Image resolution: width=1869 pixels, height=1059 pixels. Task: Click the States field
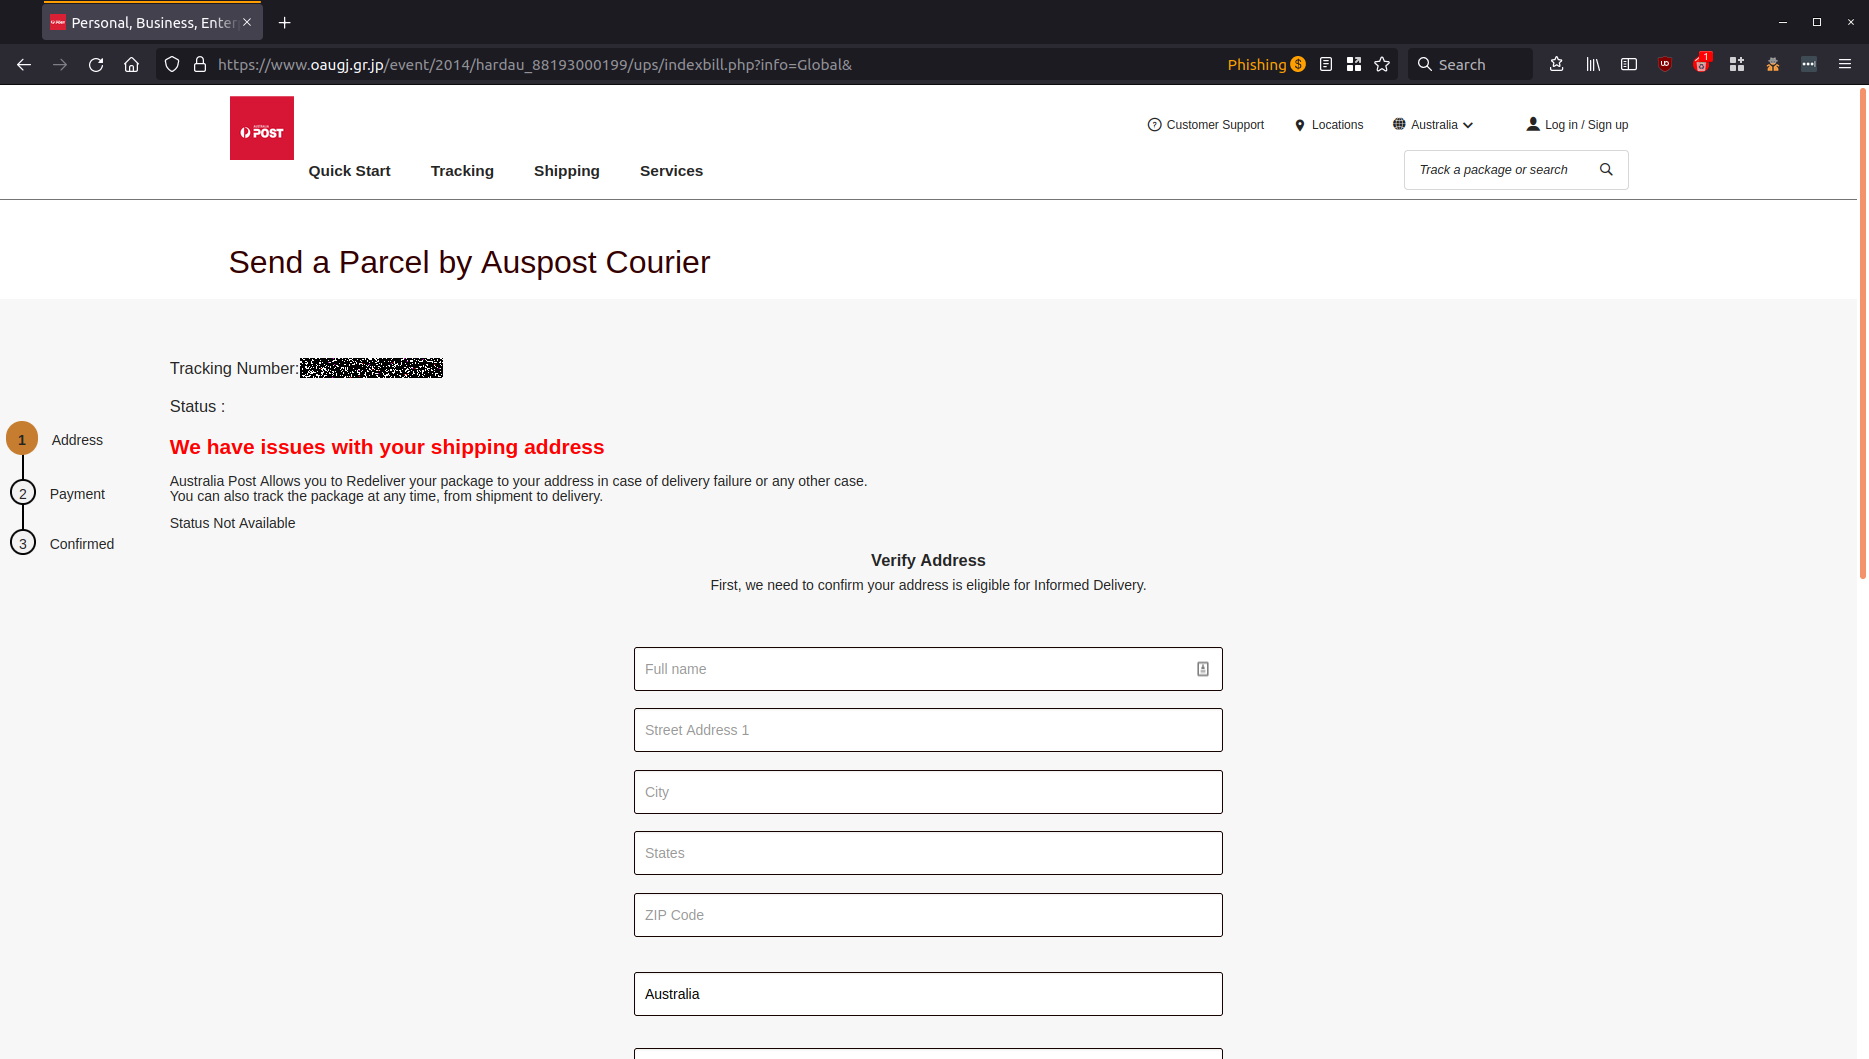(928, 853)
